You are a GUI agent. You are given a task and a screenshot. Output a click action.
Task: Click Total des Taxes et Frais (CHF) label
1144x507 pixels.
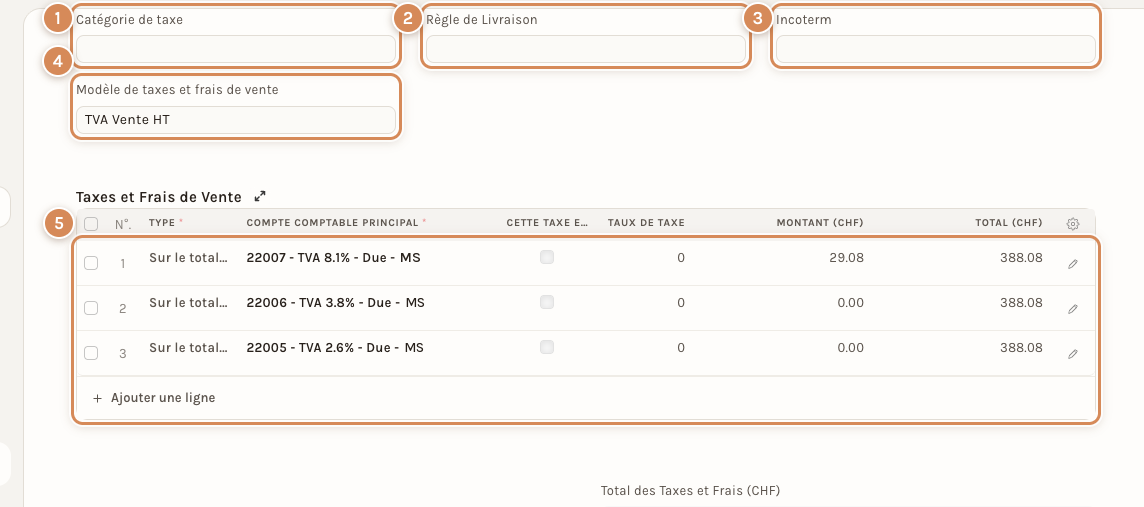click(x=690, y=491)
